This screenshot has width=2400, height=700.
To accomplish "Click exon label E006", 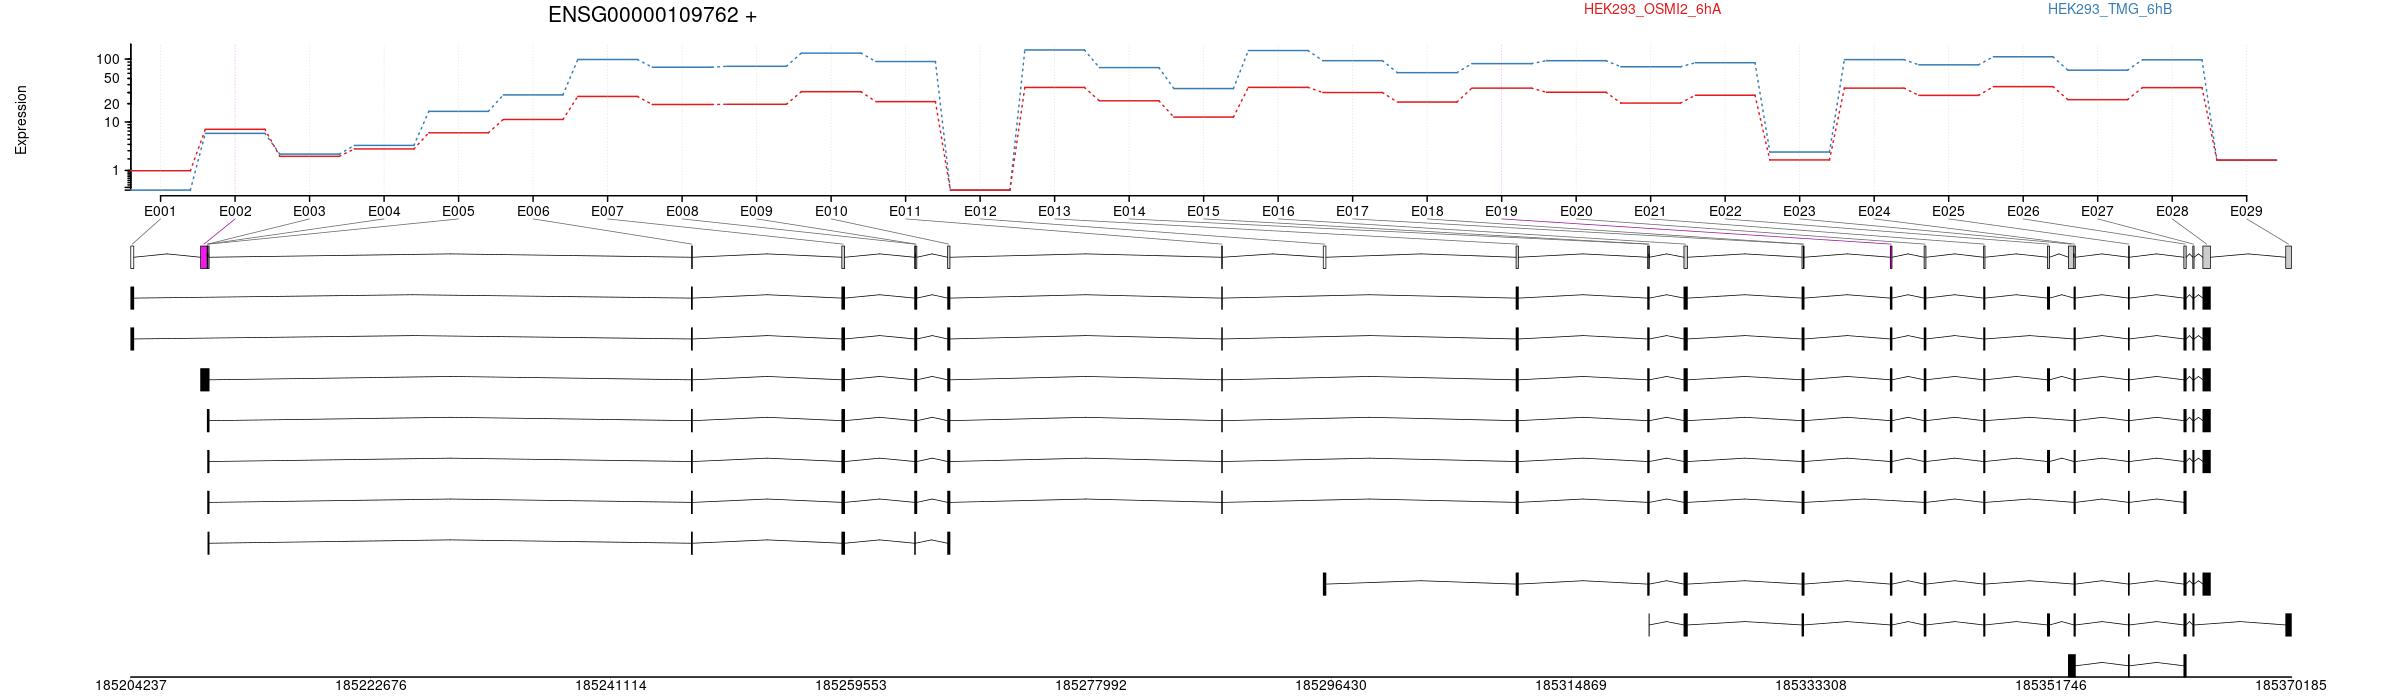I will pyautogui.click(x=533, y=211).
